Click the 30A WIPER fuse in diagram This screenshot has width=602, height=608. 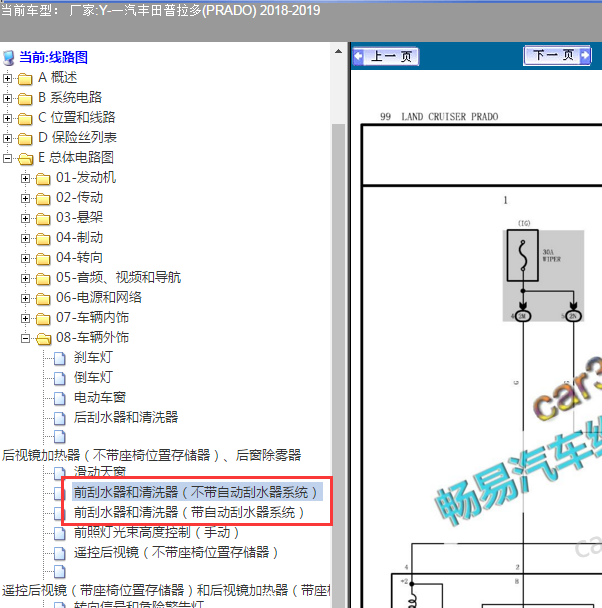click(x=523, y=256)
